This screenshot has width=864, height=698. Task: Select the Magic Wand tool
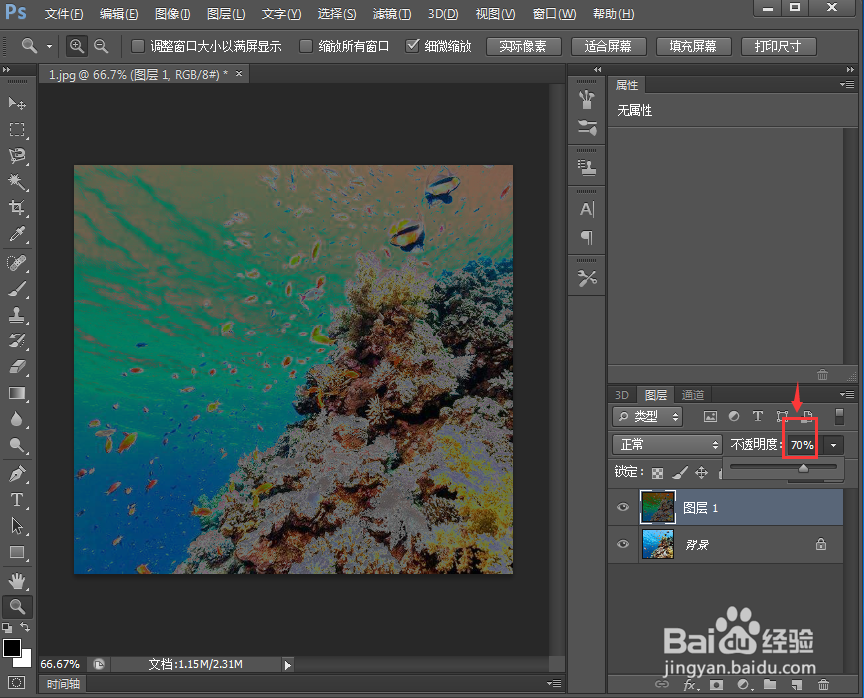[17, 181]
